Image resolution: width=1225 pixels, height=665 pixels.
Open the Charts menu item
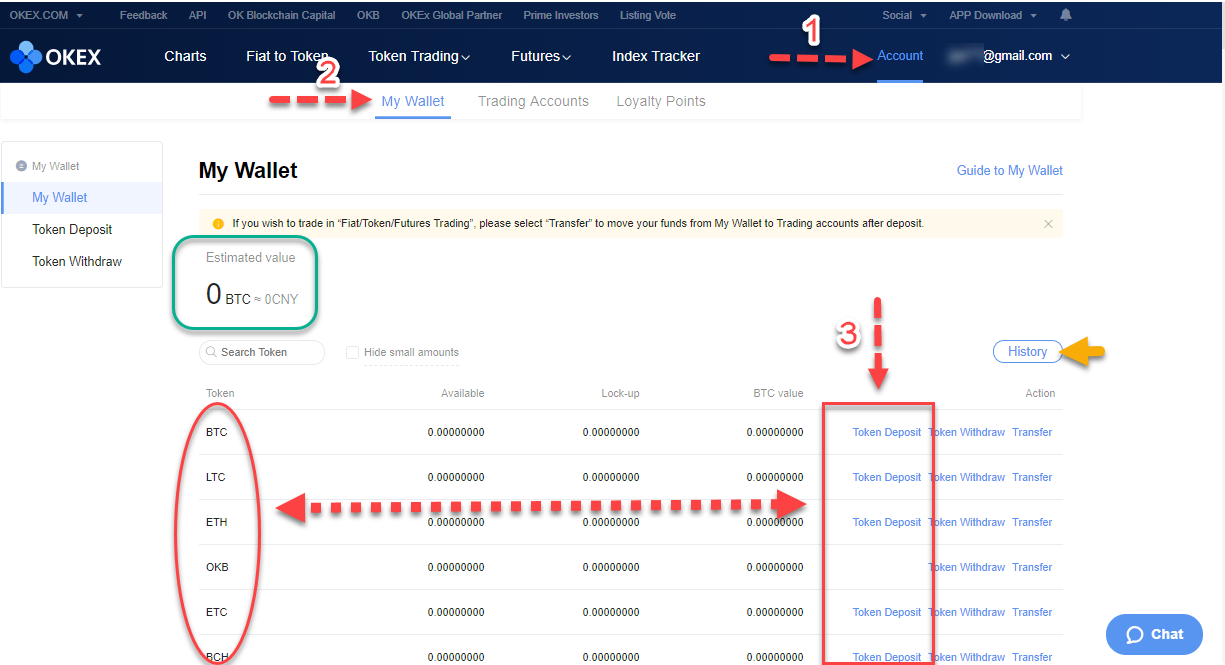tap(185, 56)
